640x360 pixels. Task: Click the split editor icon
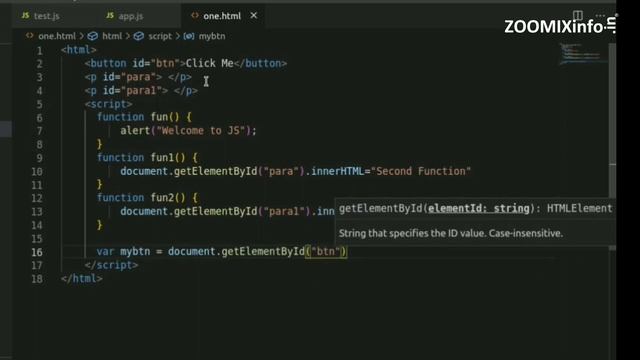point(578,16)
